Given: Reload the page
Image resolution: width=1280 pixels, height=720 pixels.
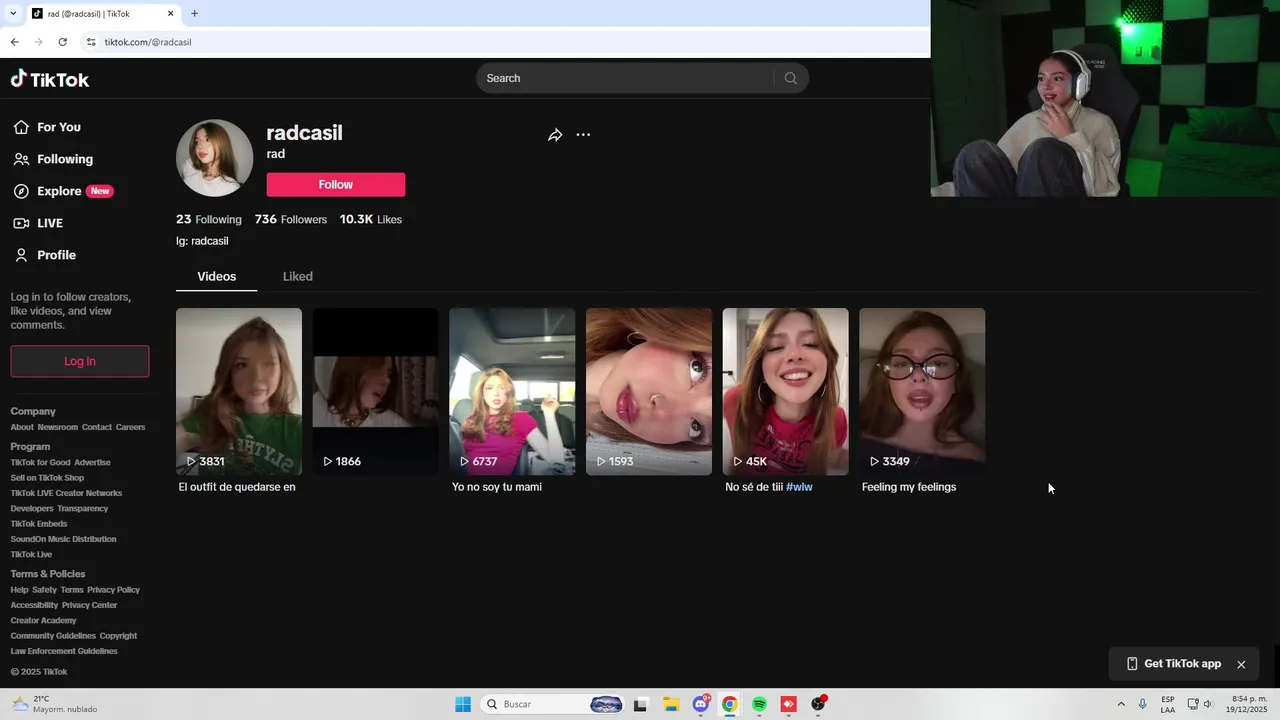Looking at the screenshot, I should [62, 42].
